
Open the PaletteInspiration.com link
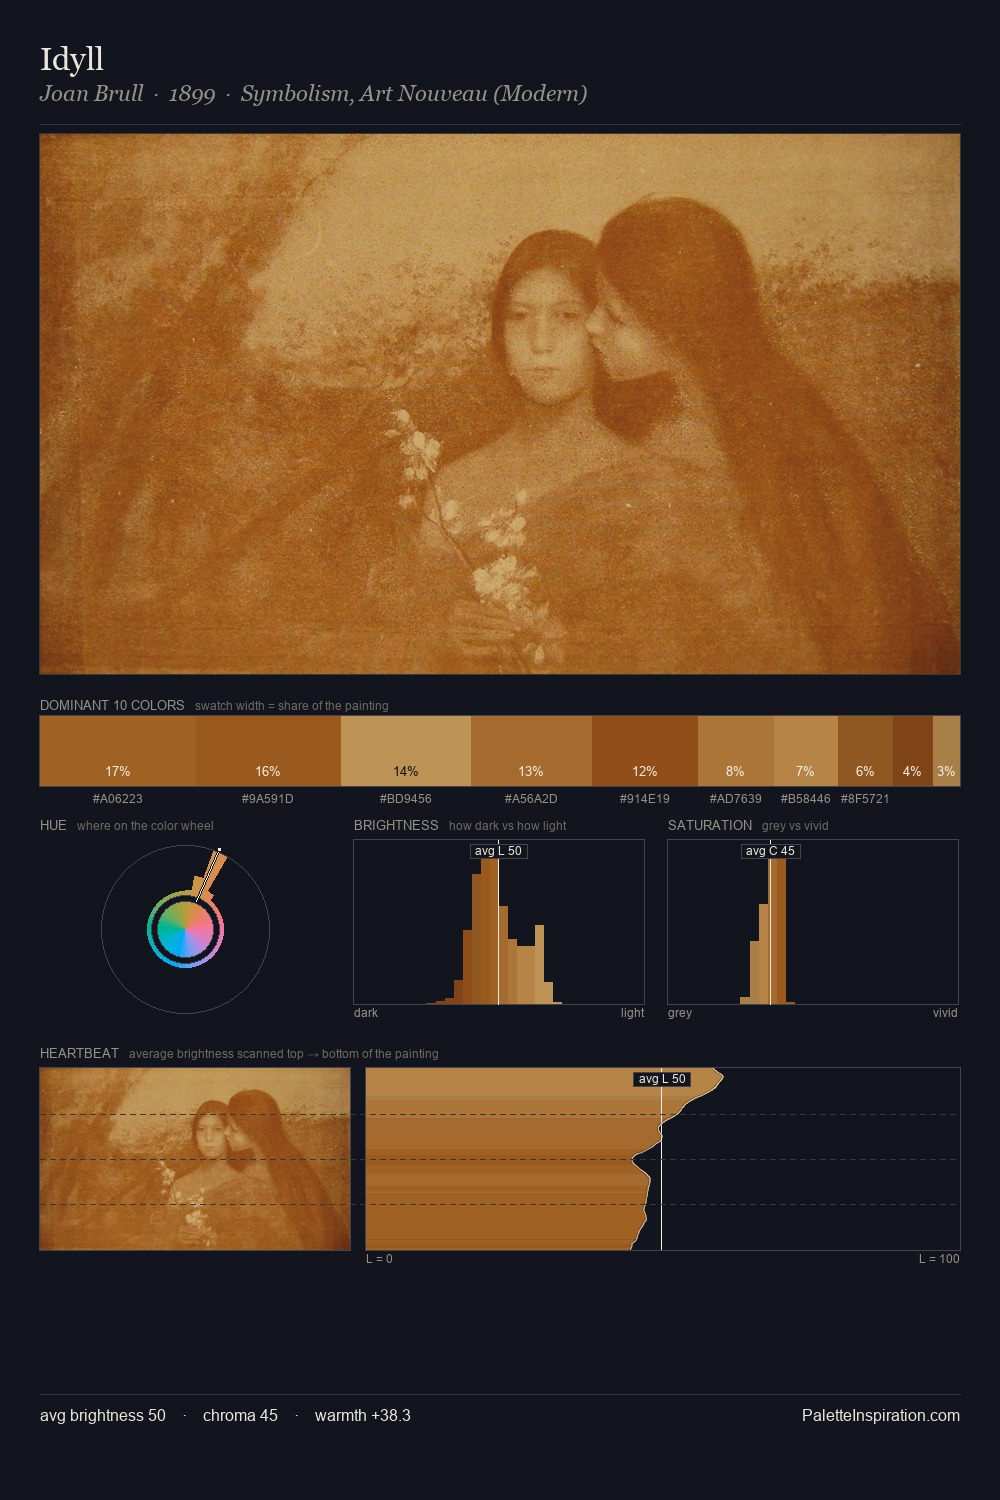click(881, 1415)
